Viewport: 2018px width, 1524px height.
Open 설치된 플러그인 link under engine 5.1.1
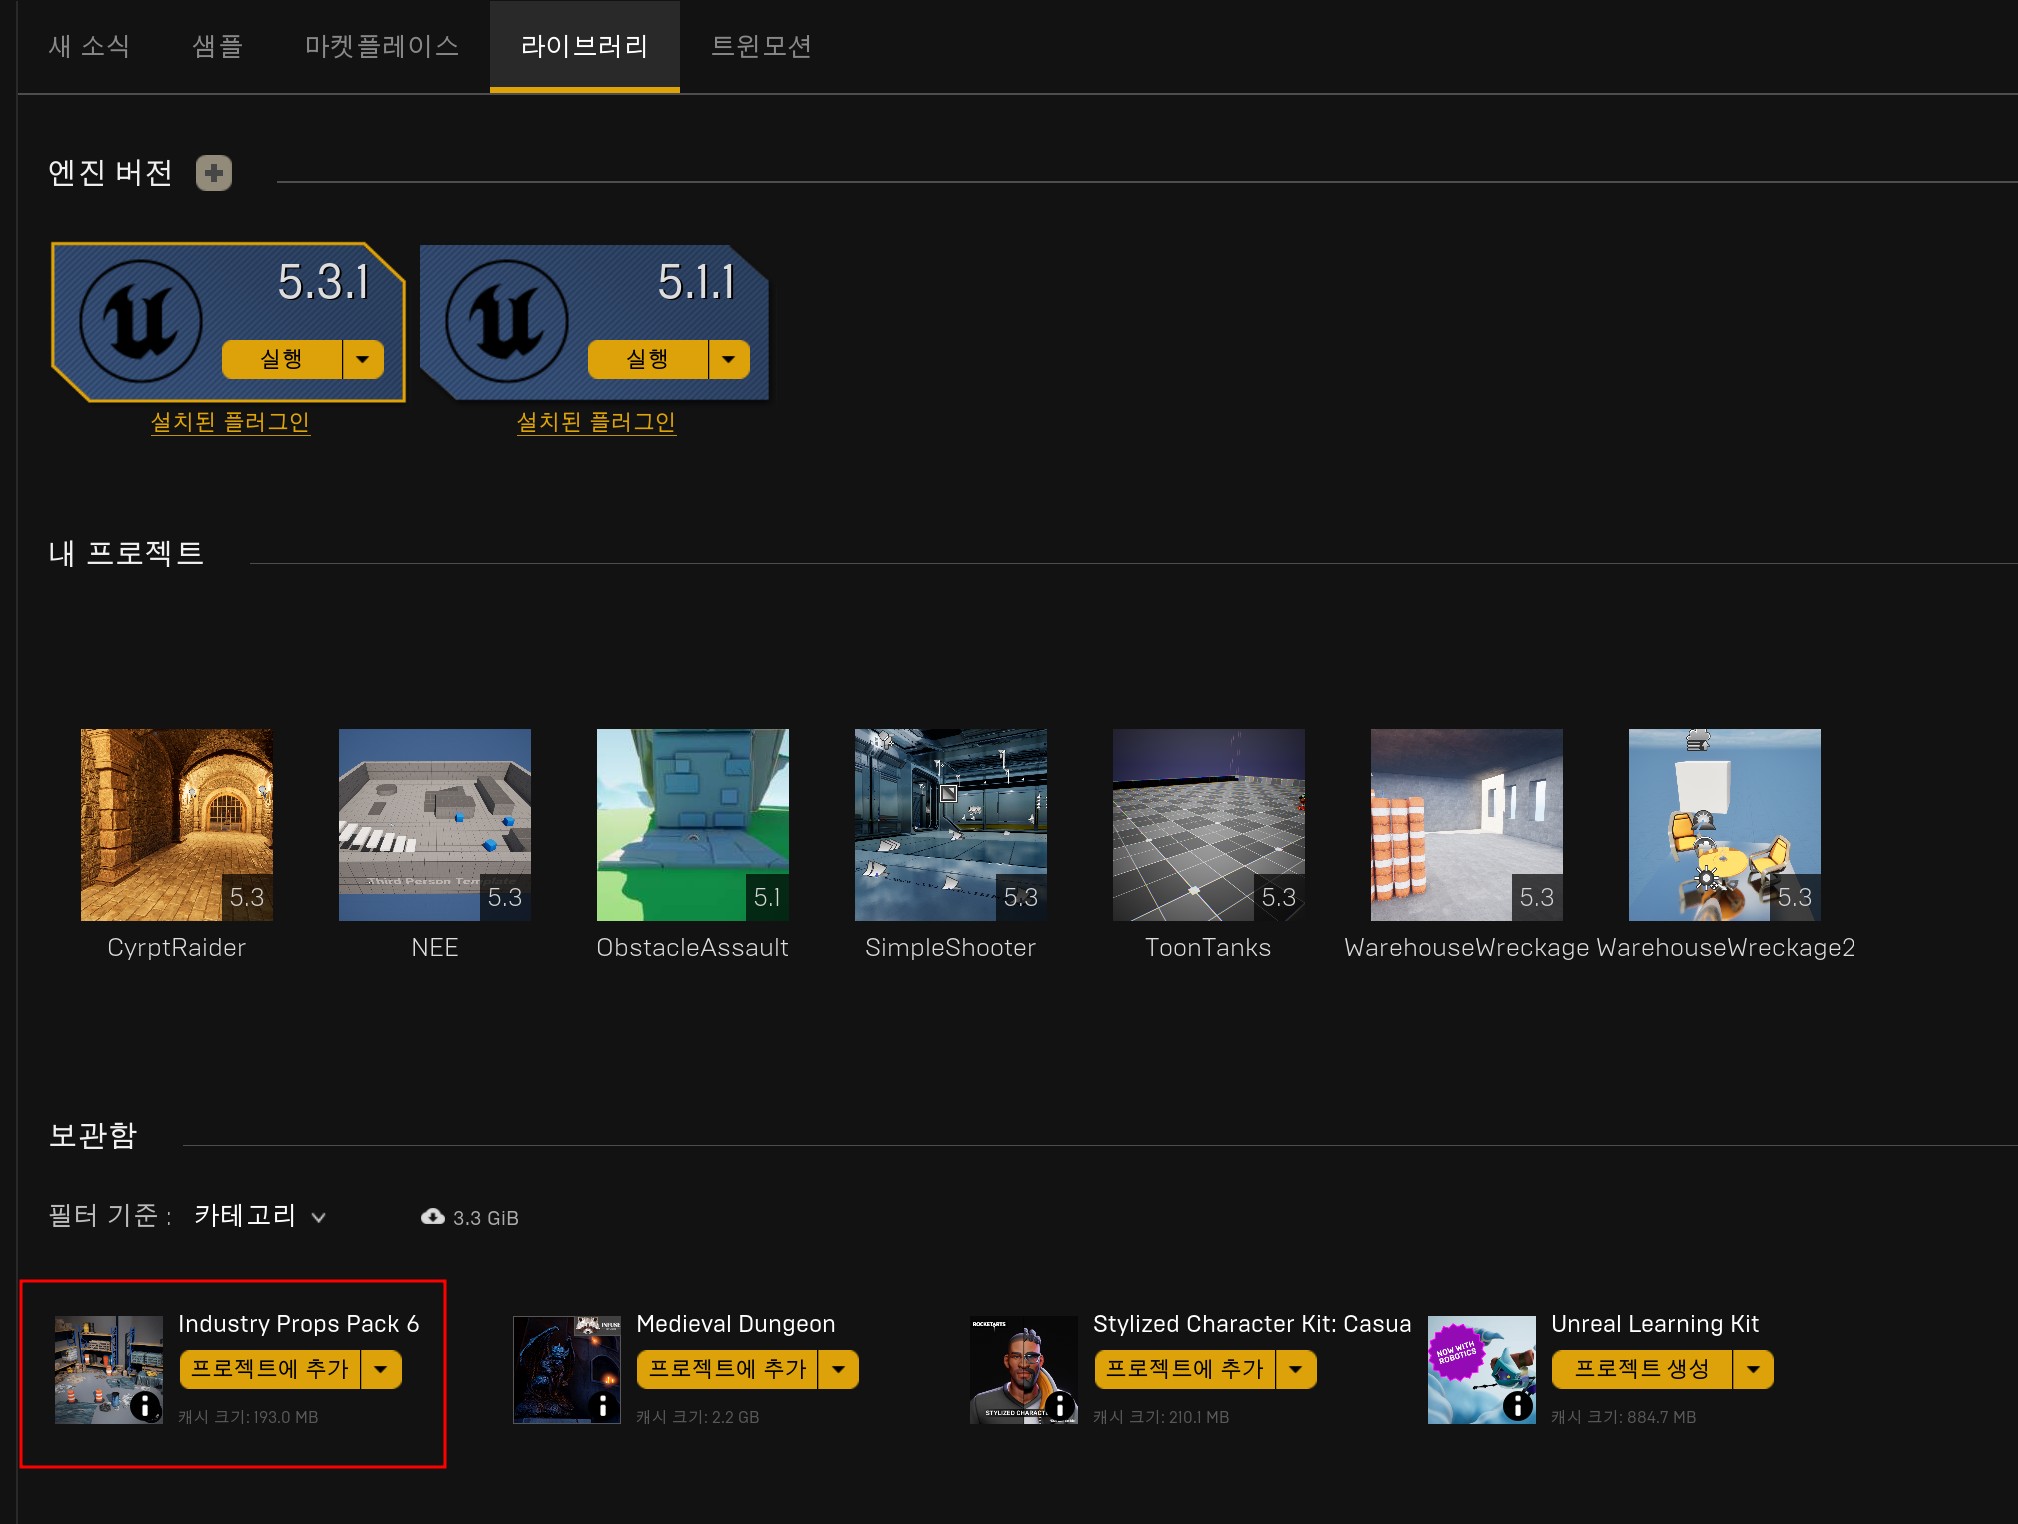tap(596, 422)
